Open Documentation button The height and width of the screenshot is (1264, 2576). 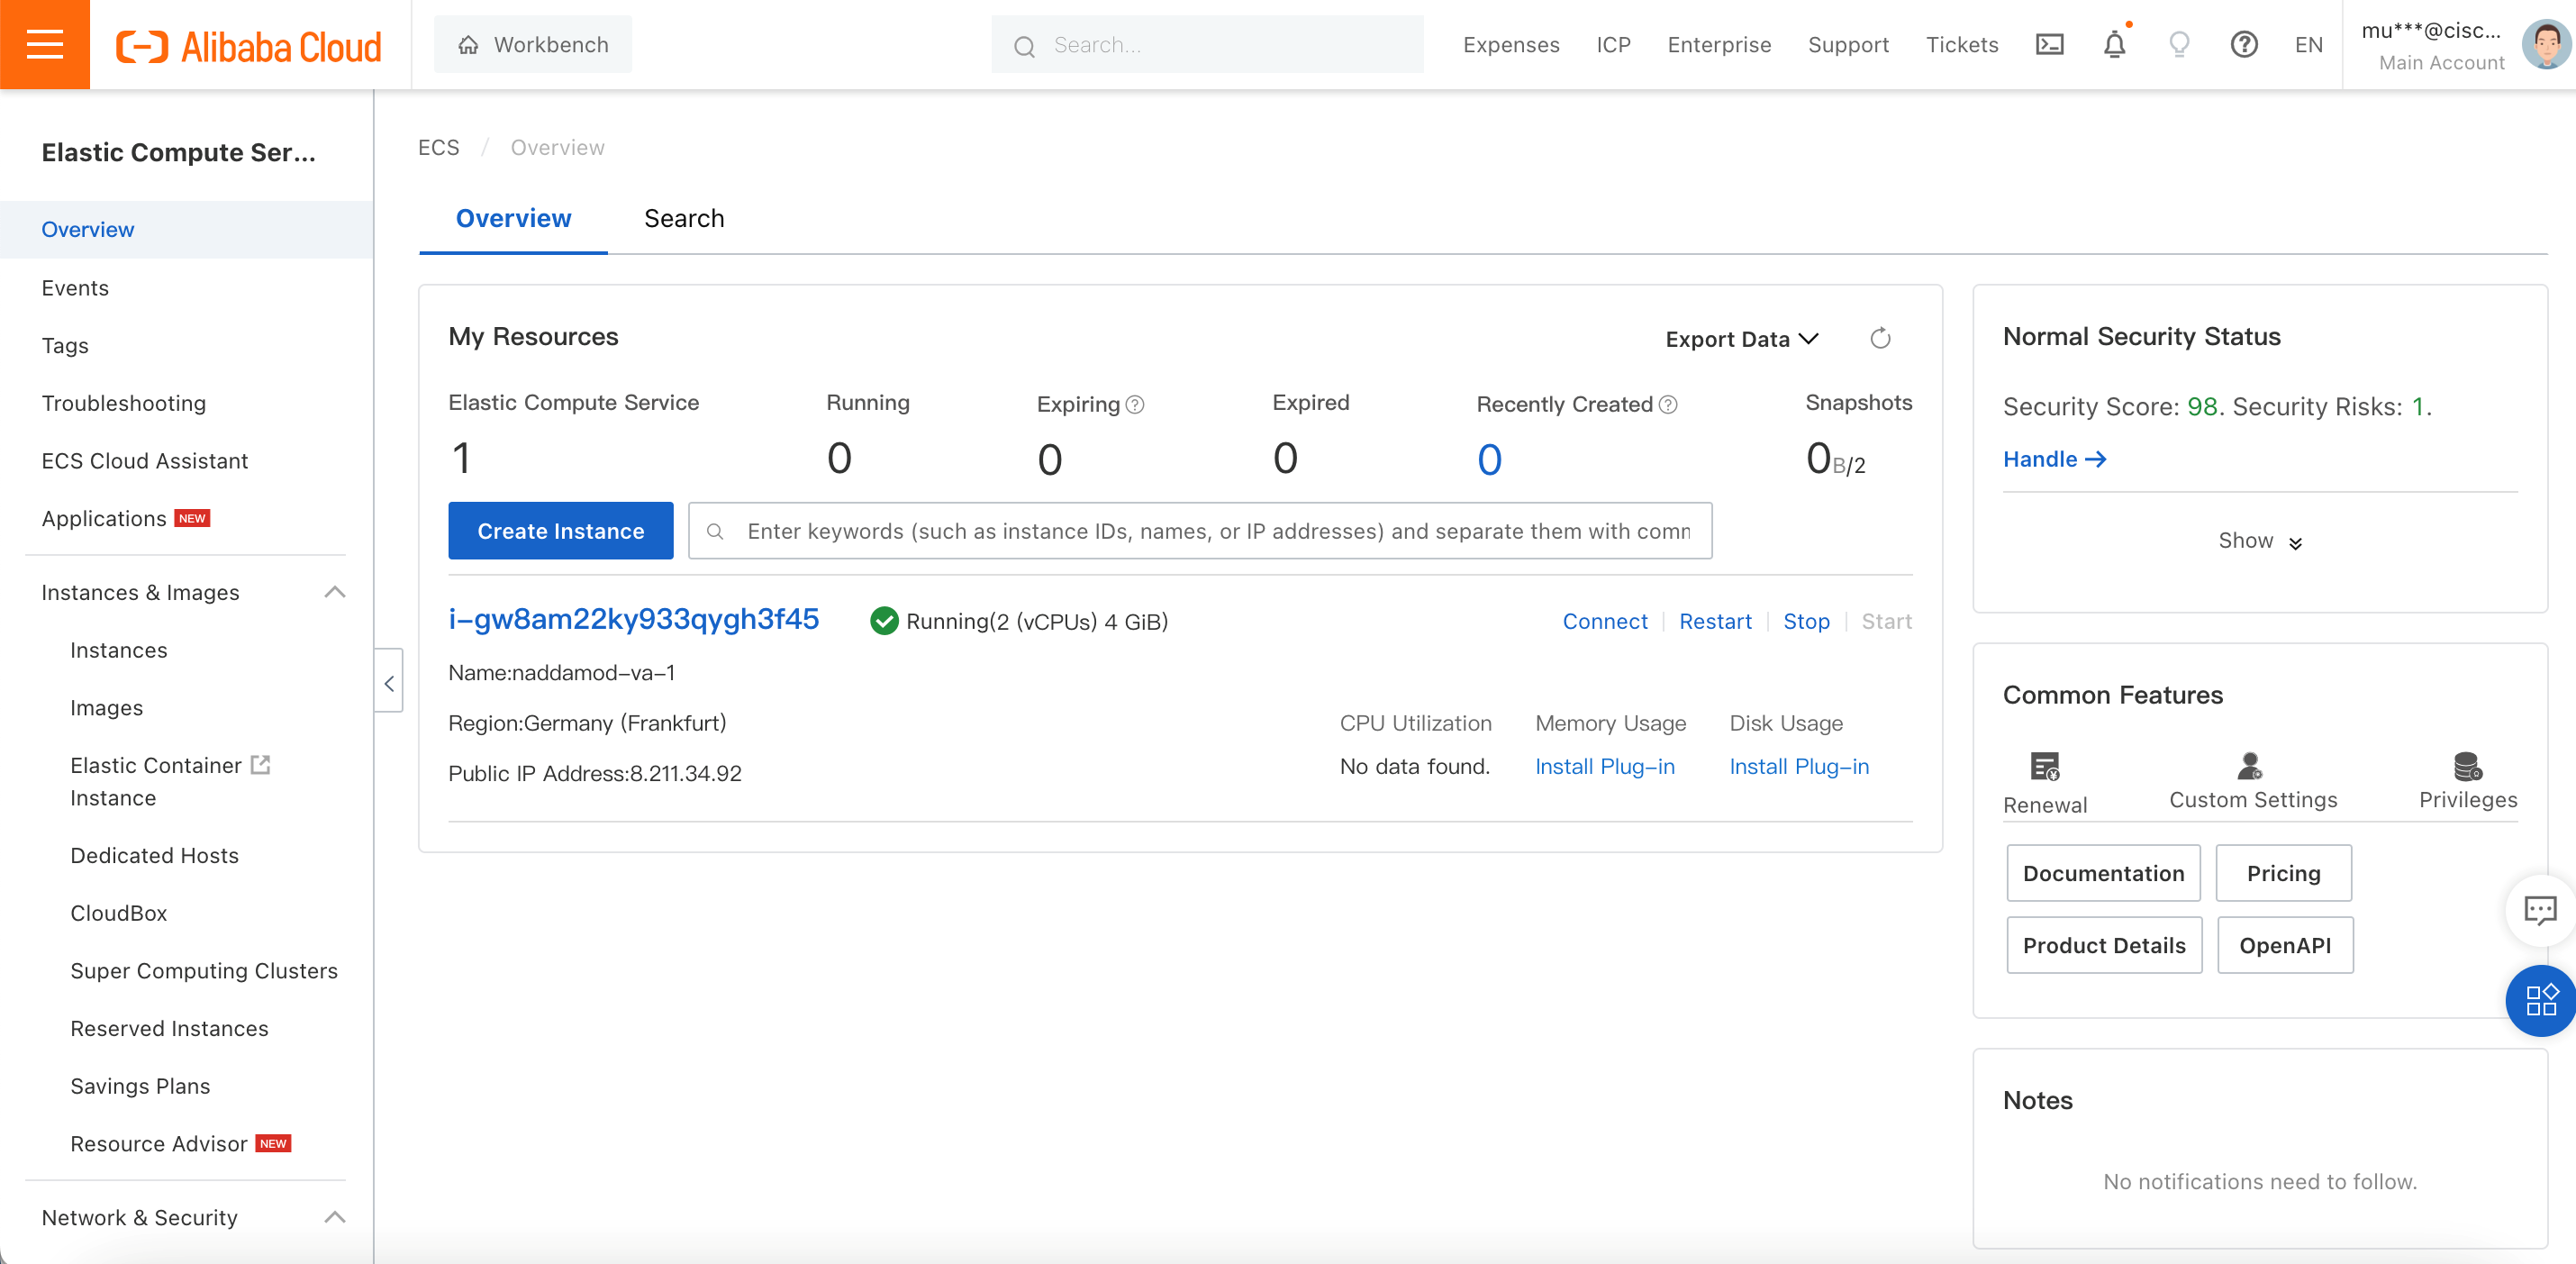tap(2103, 873)
